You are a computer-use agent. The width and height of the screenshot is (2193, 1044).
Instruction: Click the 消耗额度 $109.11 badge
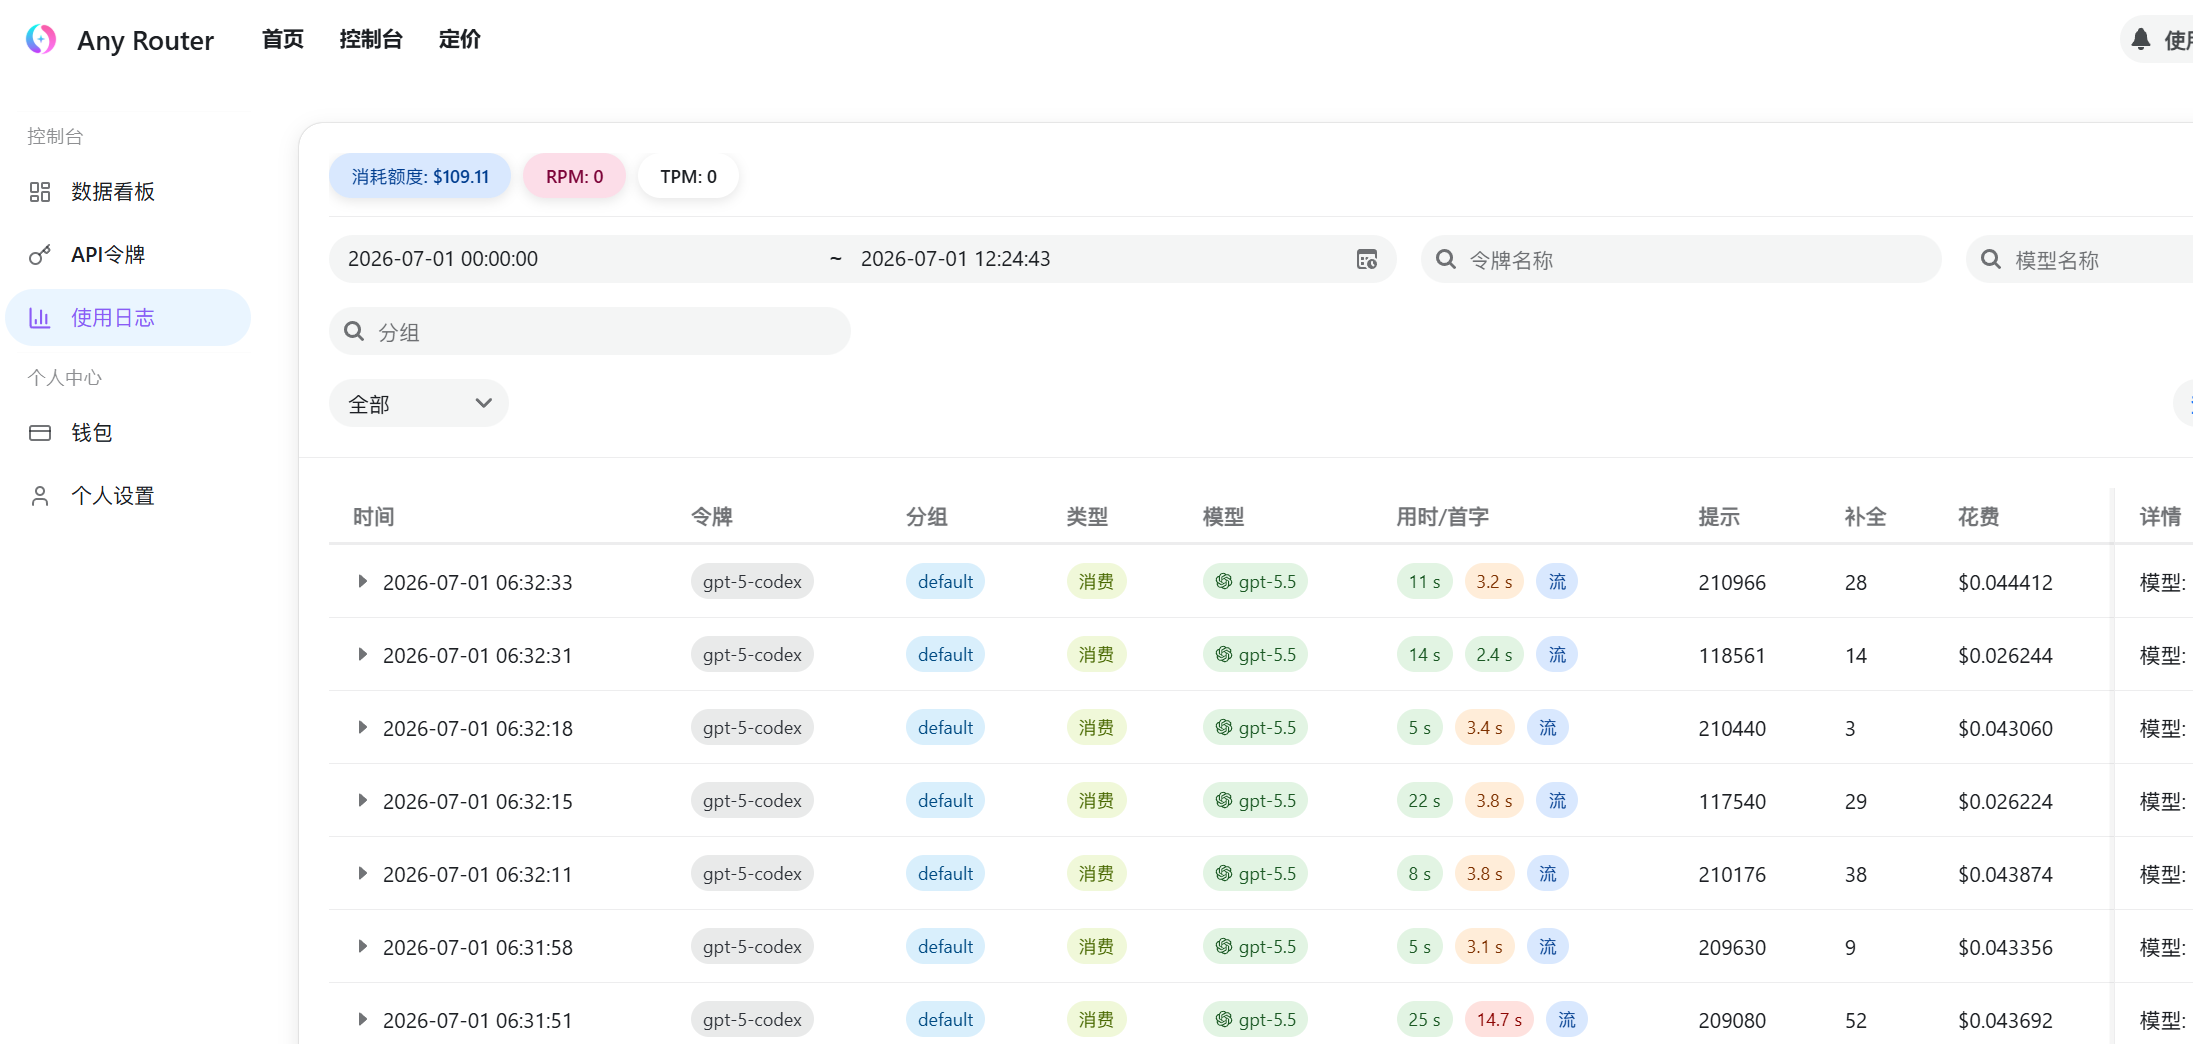420,176
